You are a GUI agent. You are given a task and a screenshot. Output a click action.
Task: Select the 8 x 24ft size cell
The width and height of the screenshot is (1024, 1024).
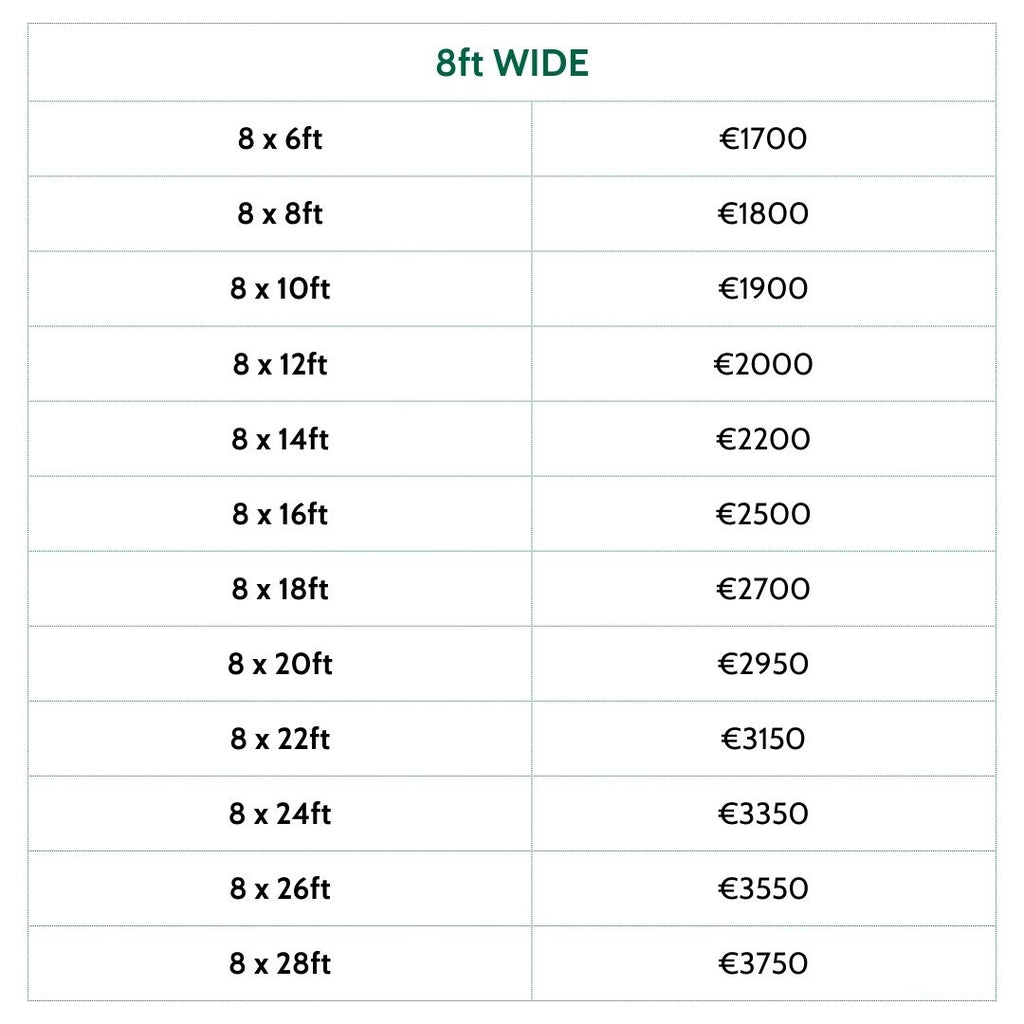280,814
